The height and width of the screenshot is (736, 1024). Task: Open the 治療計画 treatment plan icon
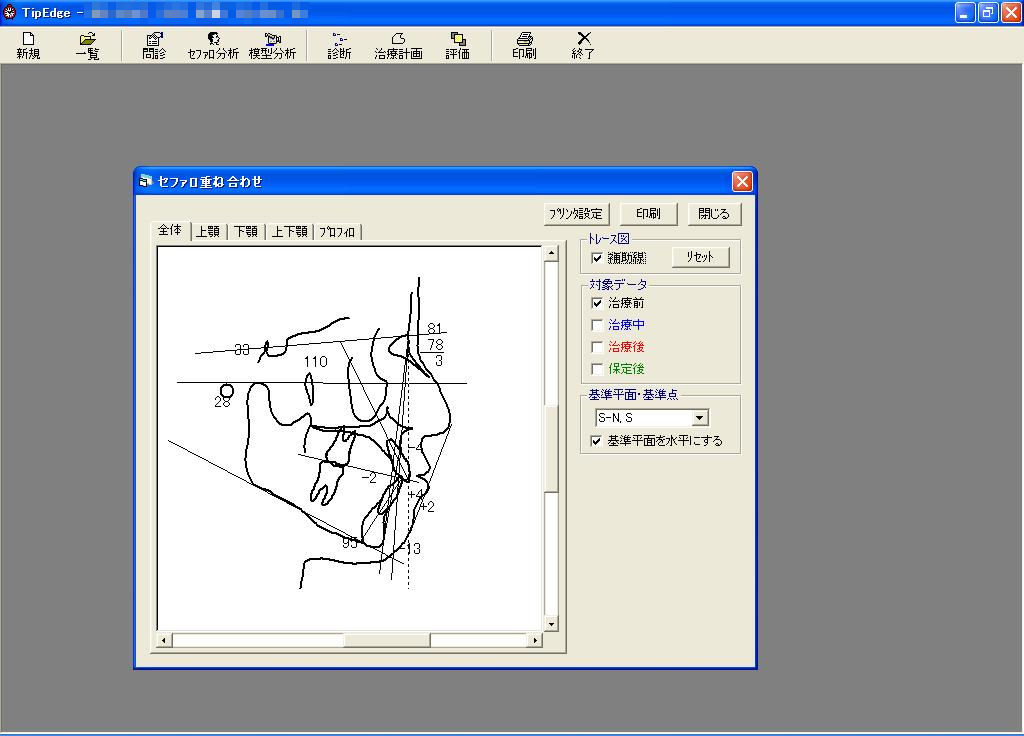[398, 45]
